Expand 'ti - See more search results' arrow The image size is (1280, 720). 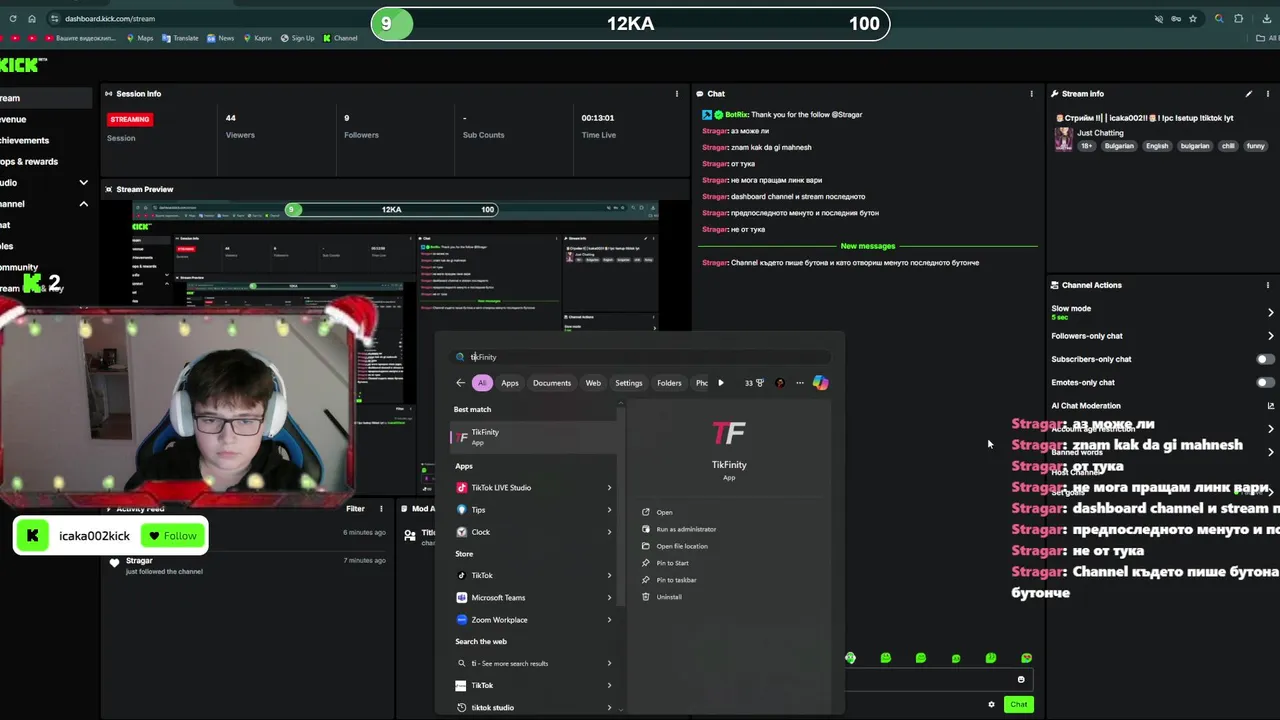click(x=609, y=663)
